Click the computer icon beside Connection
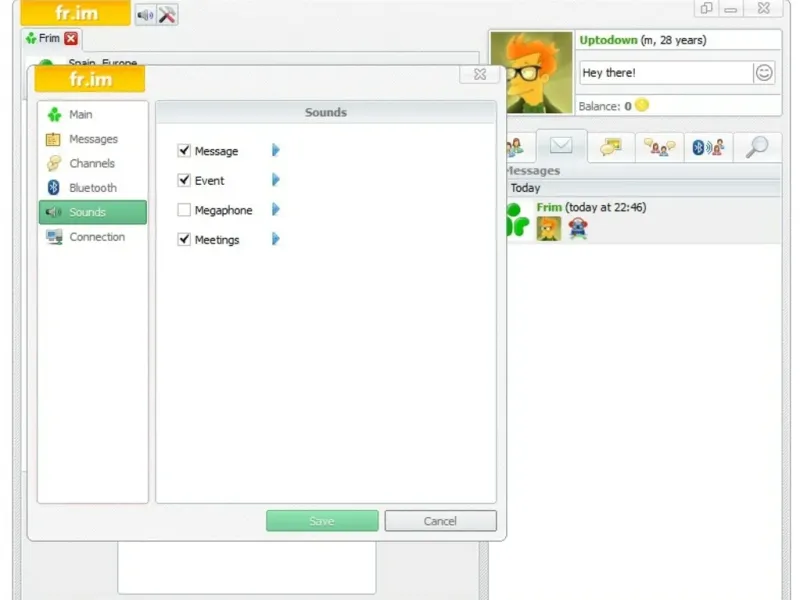 coord(54,237)
